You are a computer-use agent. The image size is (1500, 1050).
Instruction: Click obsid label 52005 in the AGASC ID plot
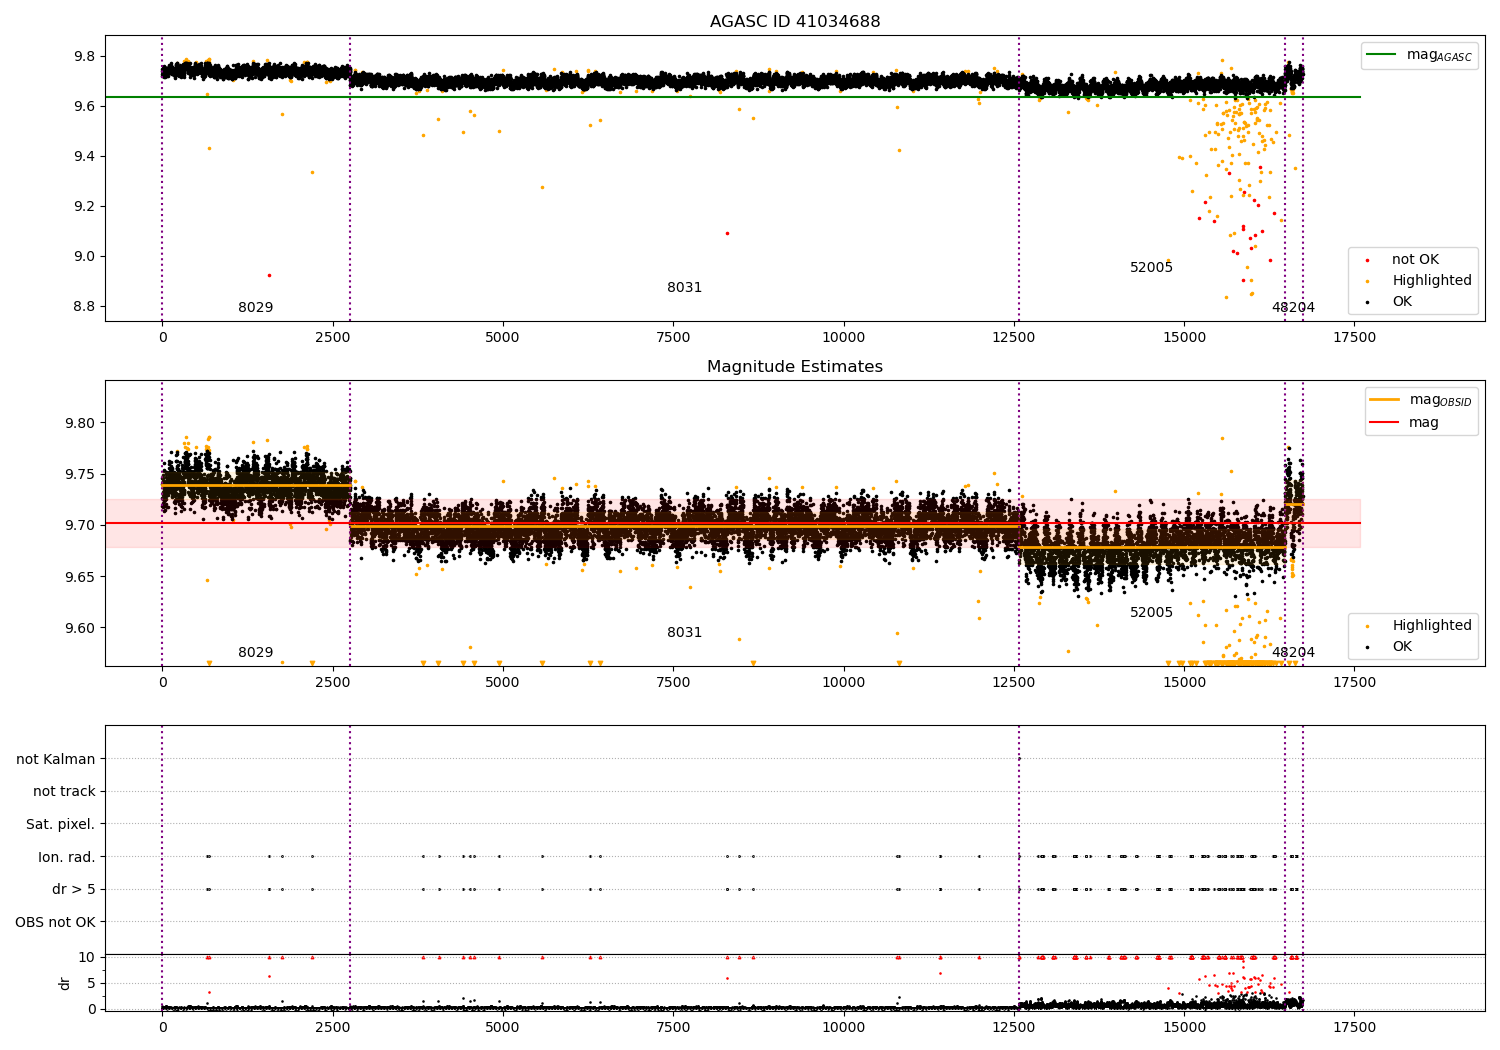(1151, 268)
